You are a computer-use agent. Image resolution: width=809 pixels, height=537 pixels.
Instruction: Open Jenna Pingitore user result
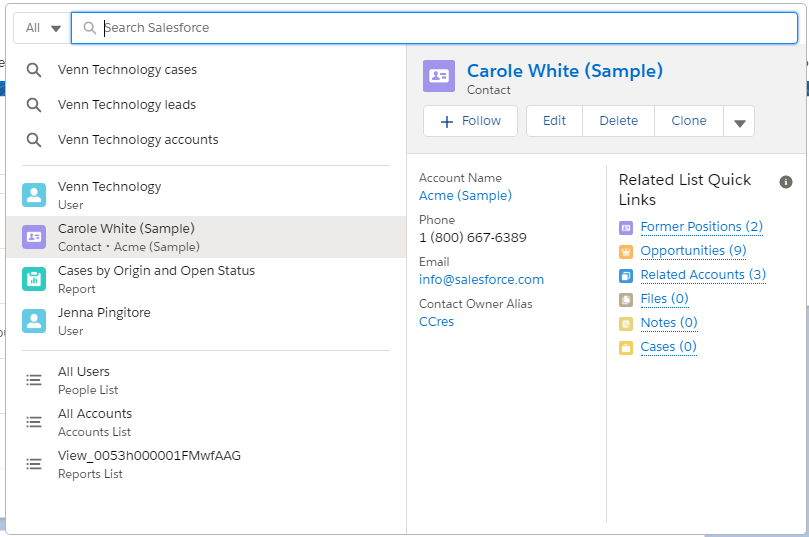point(206,321)
